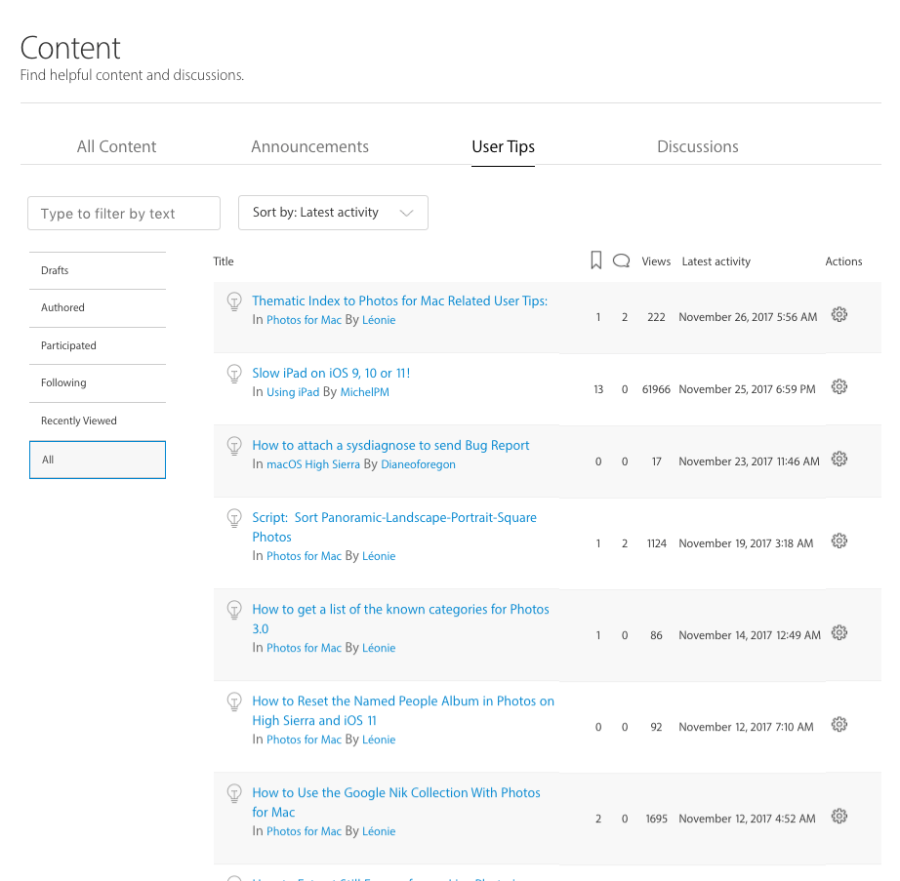Open 'How to attach a sysdiagnose' tip link
The width and height of the screenshot is (900, 881).
[390, 445]
